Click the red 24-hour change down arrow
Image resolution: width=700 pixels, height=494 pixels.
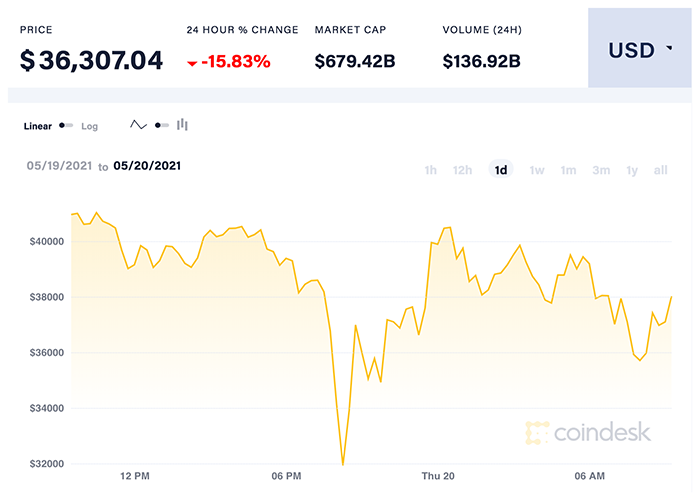(192, 63)
